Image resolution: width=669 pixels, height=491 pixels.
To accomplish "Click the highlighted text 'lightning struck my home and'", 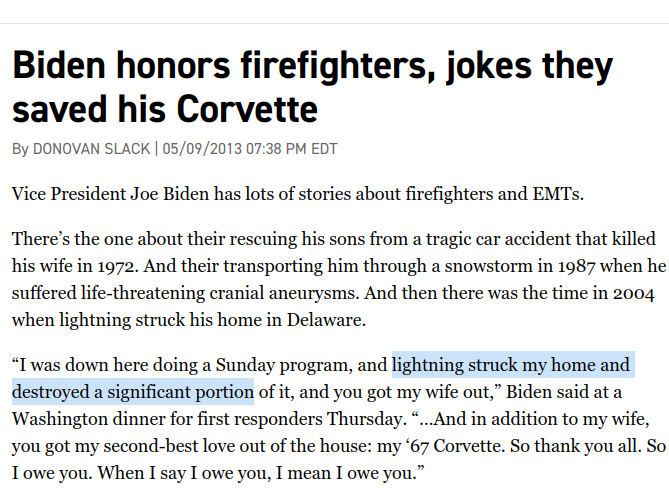I will [x=511, y=365].
